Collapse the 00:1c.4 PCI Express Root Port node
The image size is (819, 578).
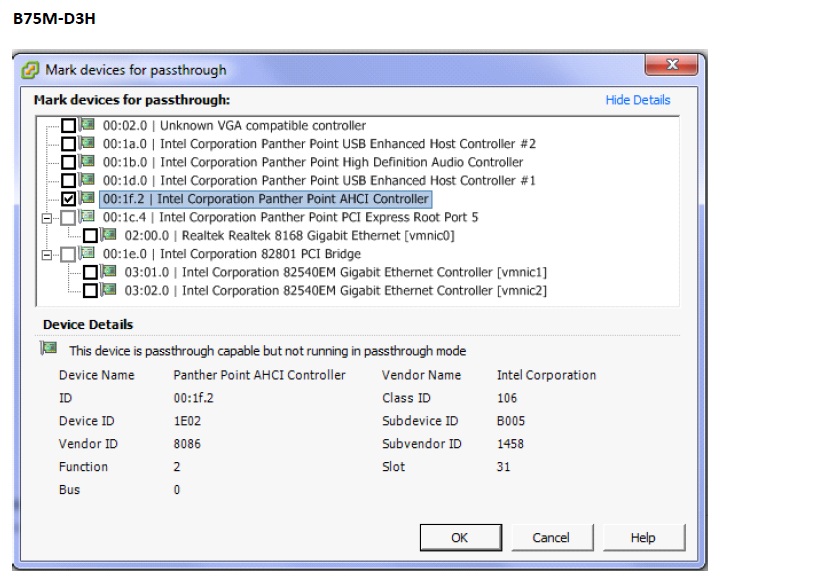pyautogui.click(x=47, y=218)
